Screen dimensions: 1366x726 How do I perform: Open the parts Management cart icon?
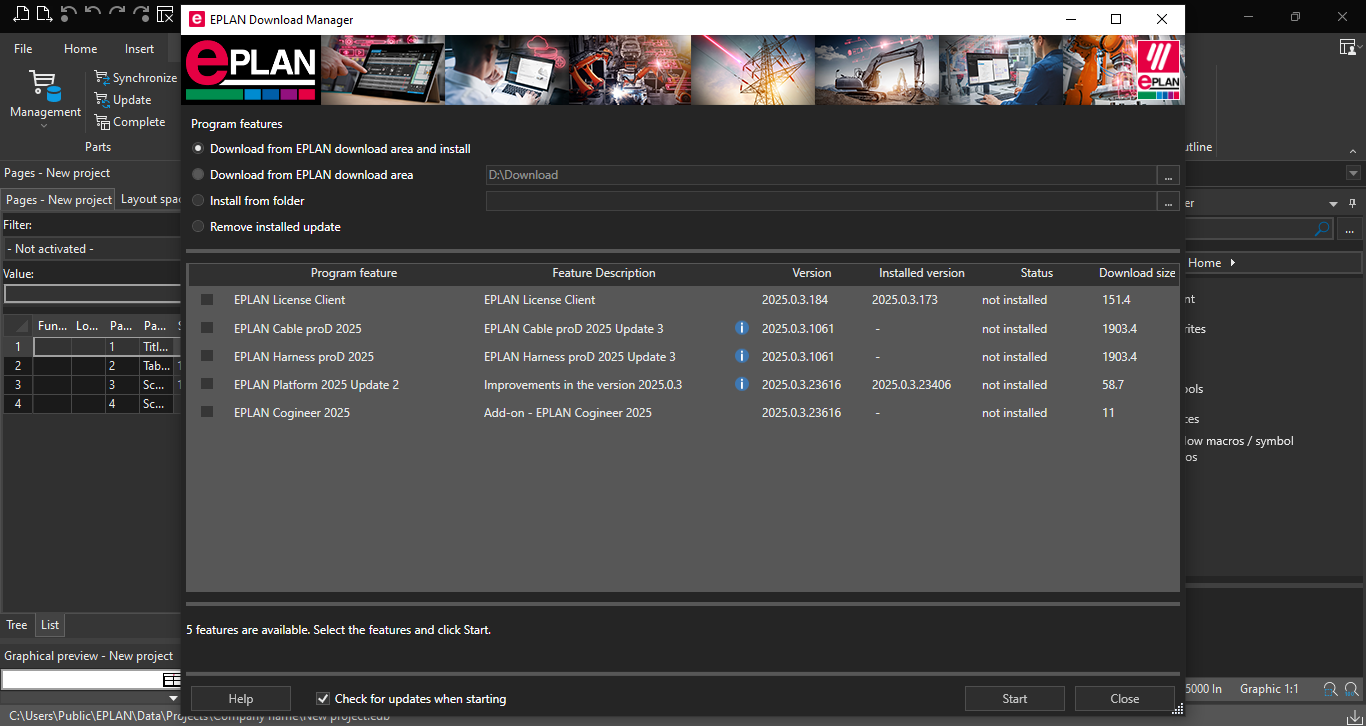(x=45, y=86)
